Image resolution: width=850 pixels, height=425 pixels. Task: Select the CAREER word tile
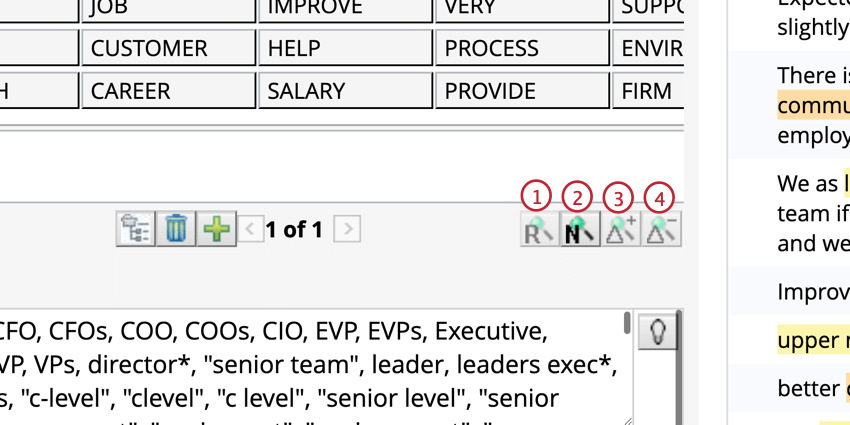coord(168,91)
